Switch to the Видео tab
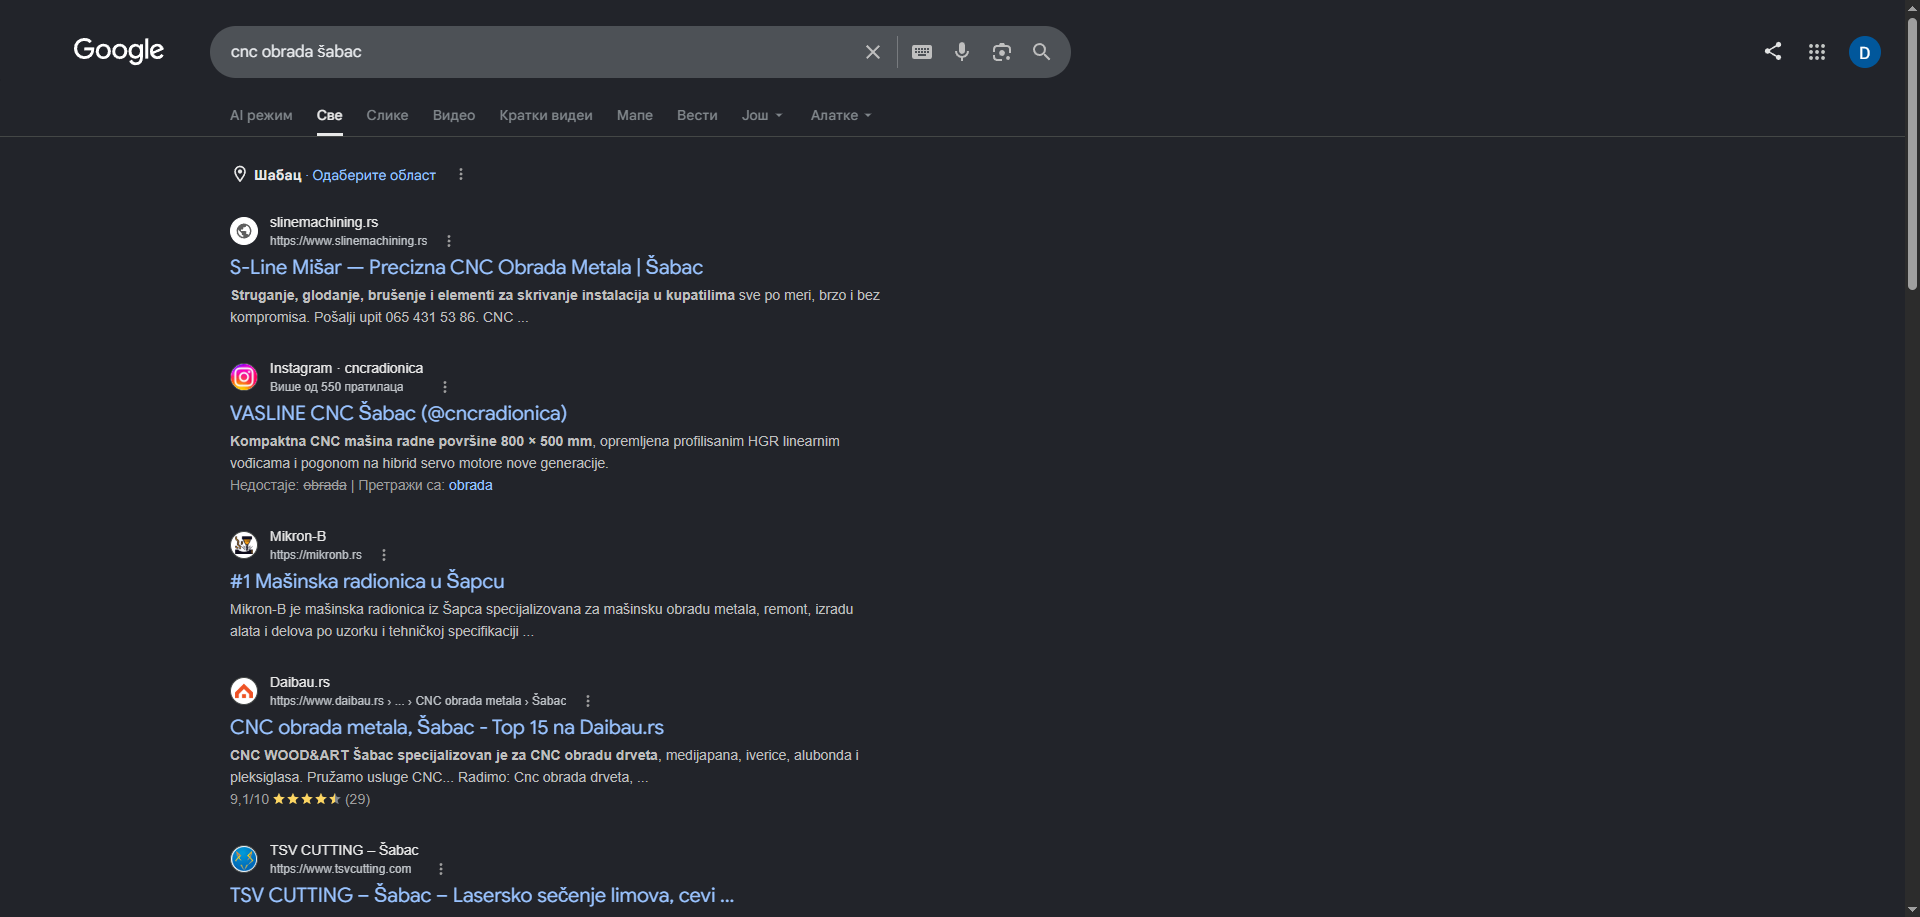This screenshot has width=1920, height=917. click(x=454, y=115)
